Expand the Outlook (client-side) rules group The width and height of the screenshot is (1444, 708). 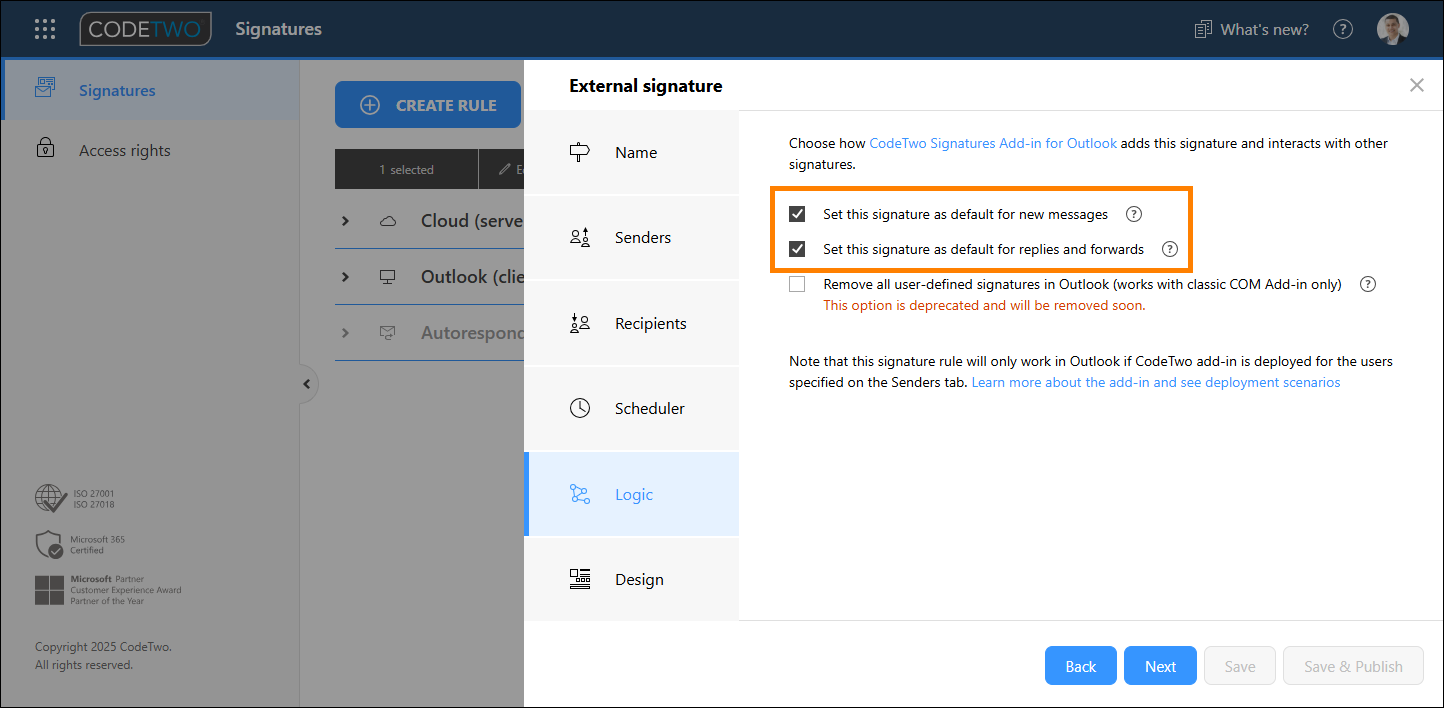[346, 277]
